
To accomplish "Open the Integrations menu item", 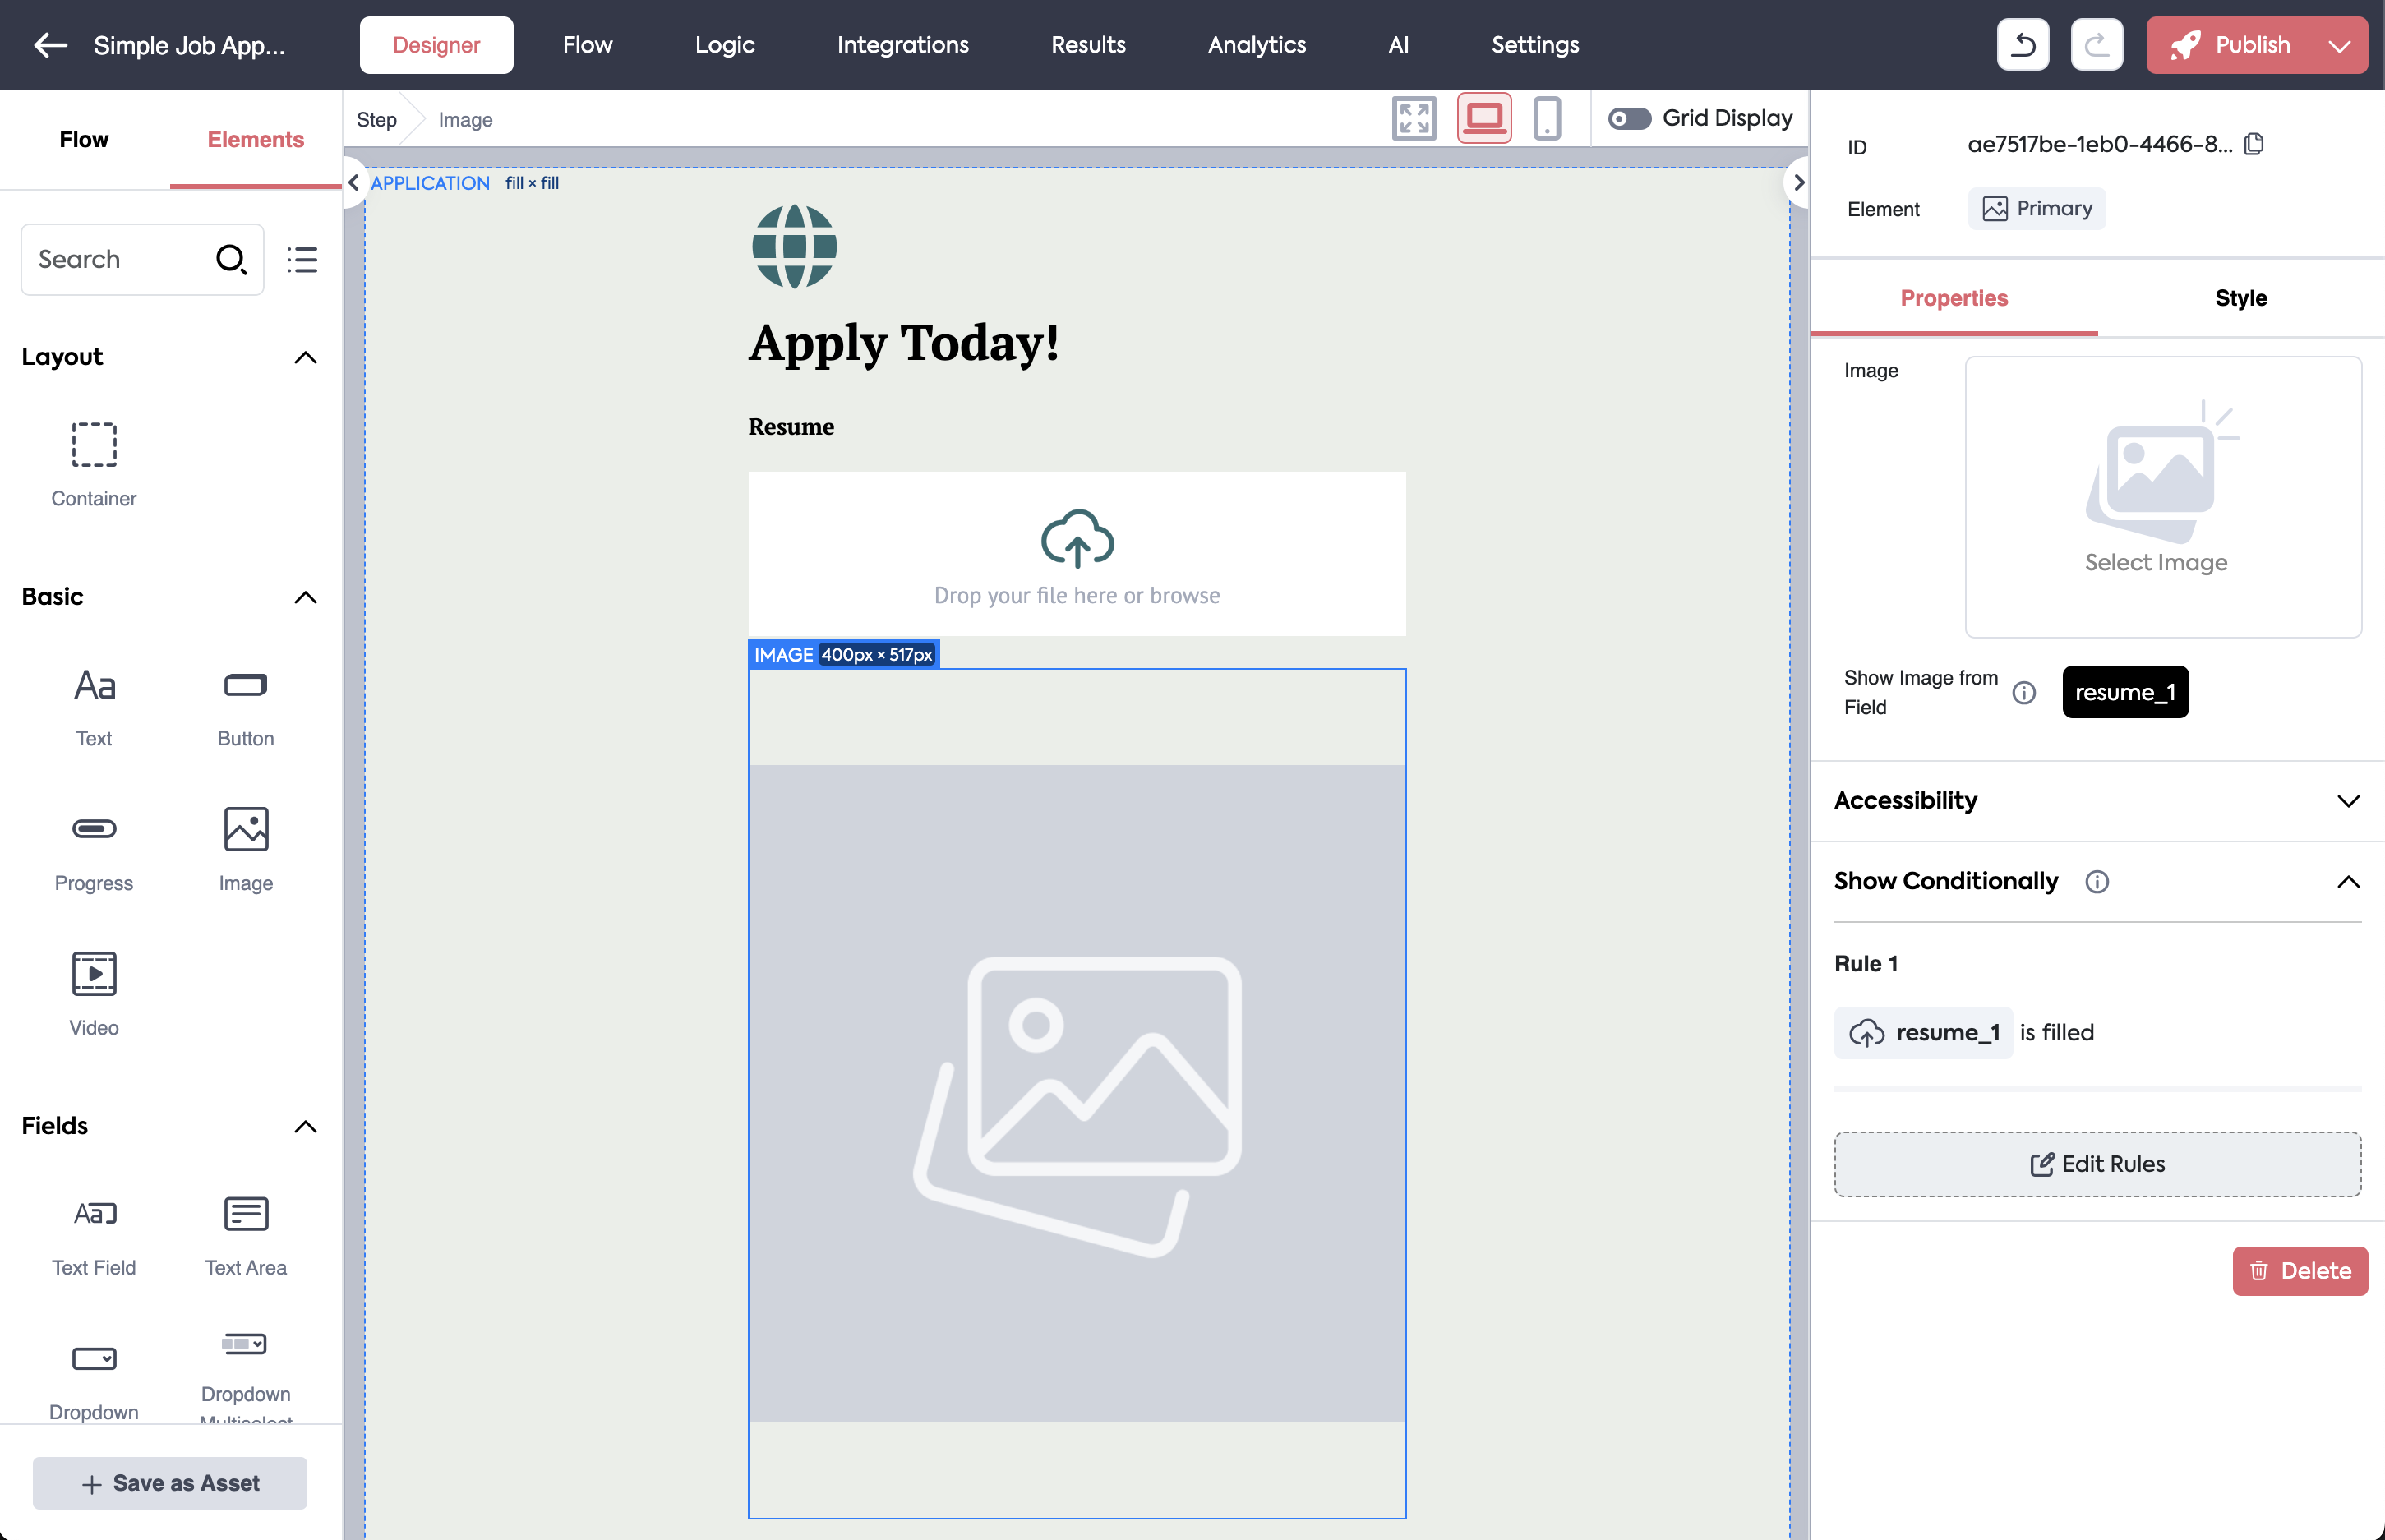I will (x=902, y=45).
